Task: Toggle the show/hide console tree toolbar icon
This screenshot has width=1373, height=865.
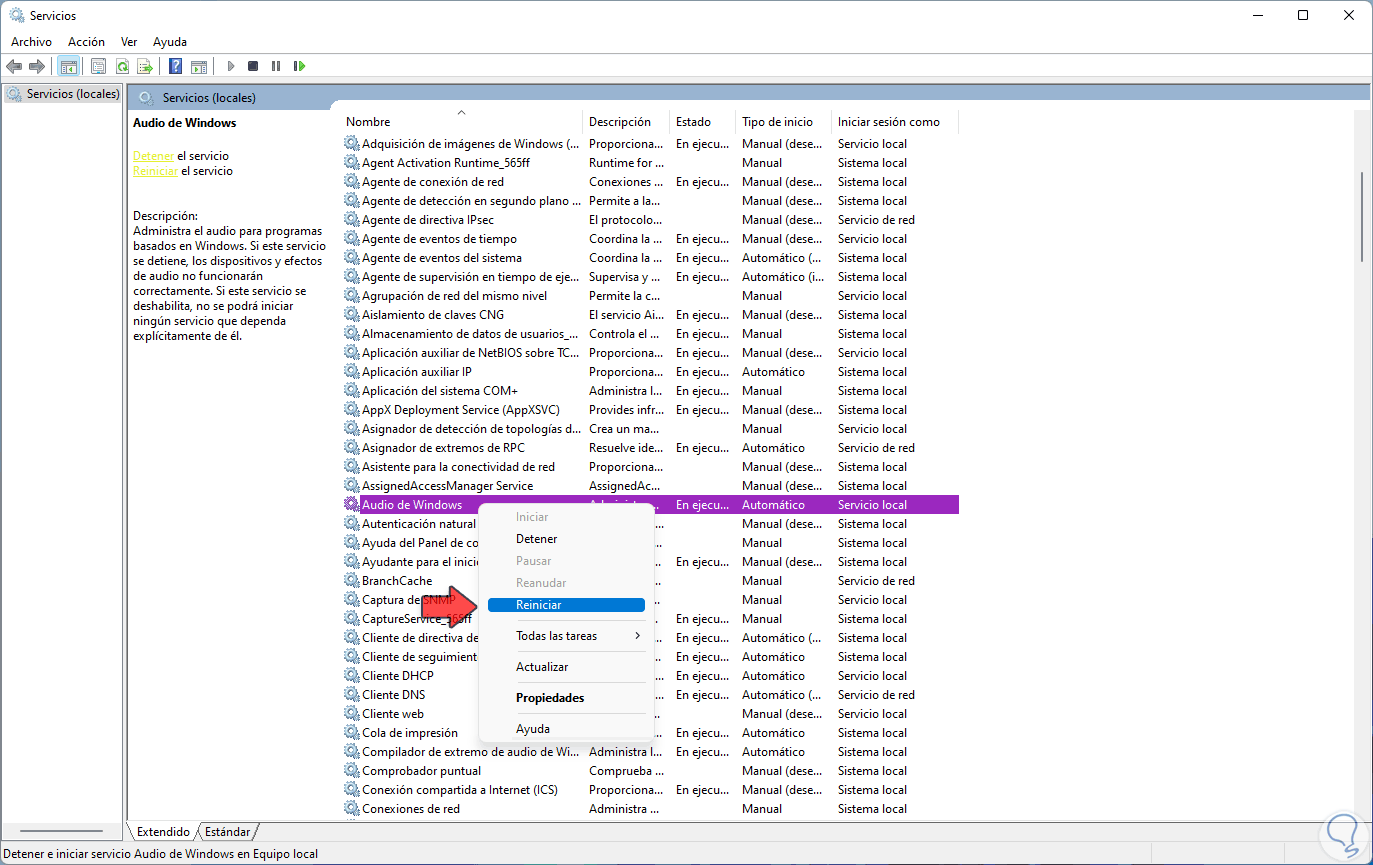Action: coord(69,66)
